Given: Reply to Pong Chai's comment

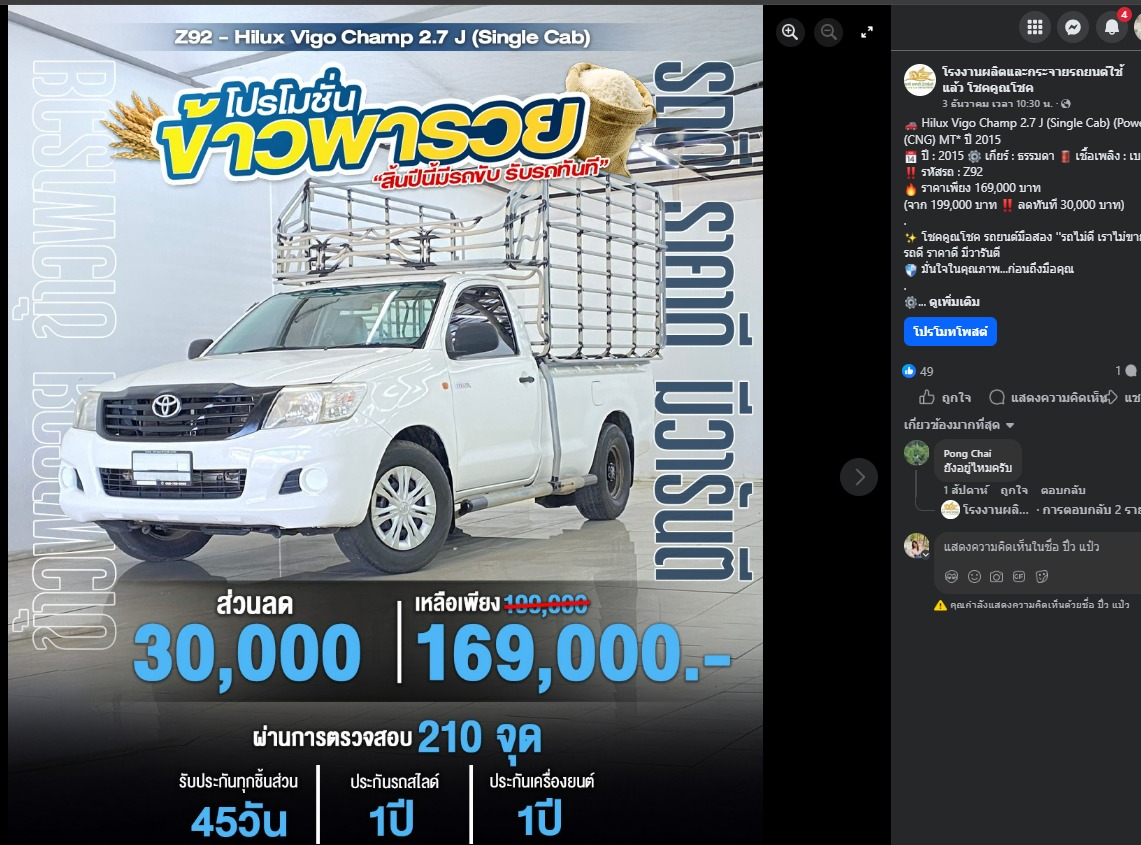Looking at the screenshot, I should (1062, 490).
